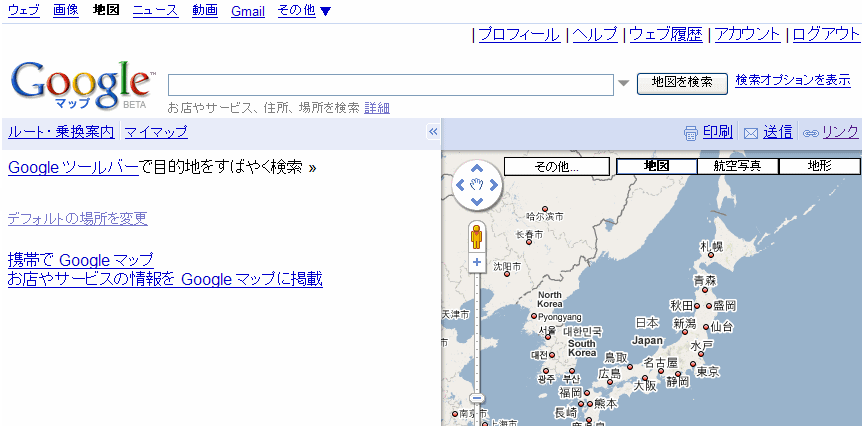
Task: Pan the map down with the arrow
Action: pyautogui.click(x=477, y=202)
